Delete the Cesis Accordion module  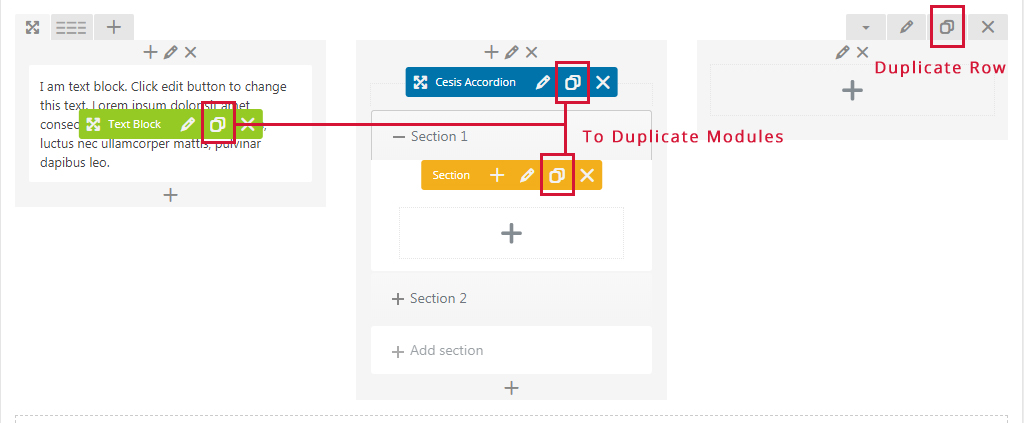click(603, 83)
